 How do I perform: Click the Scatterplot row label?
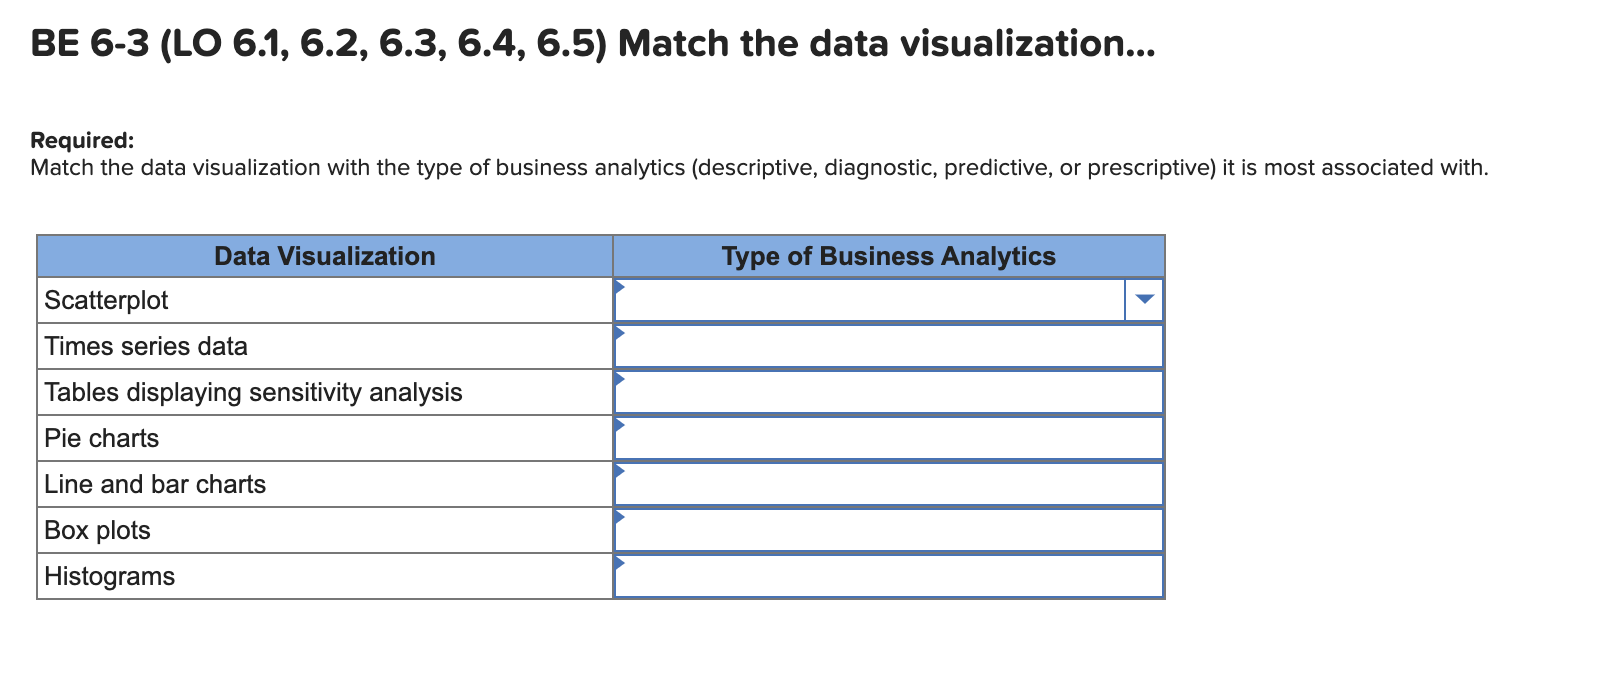point(106,300)
